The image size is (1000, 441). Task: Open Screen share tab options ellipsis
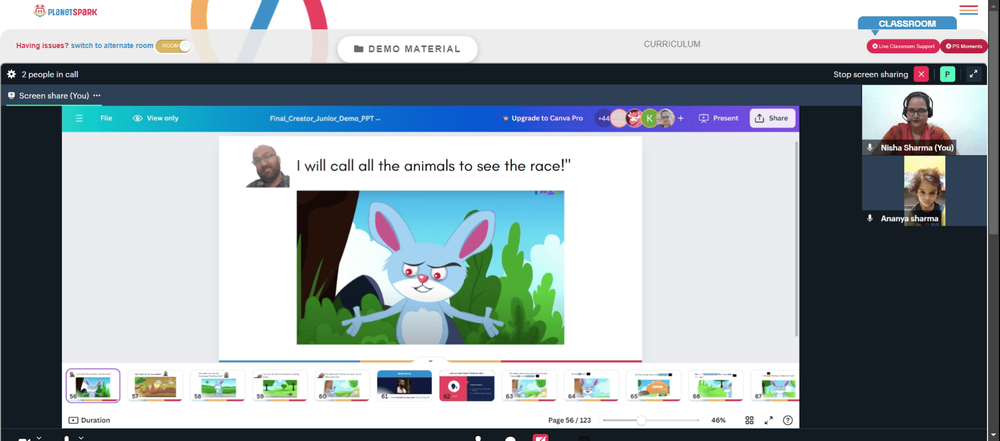pos(97,96)
